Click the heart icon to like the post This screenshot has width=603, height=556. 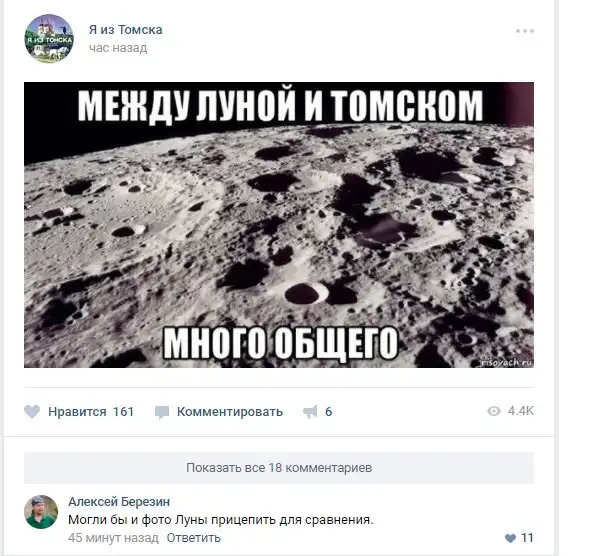(x=32, y=411)
